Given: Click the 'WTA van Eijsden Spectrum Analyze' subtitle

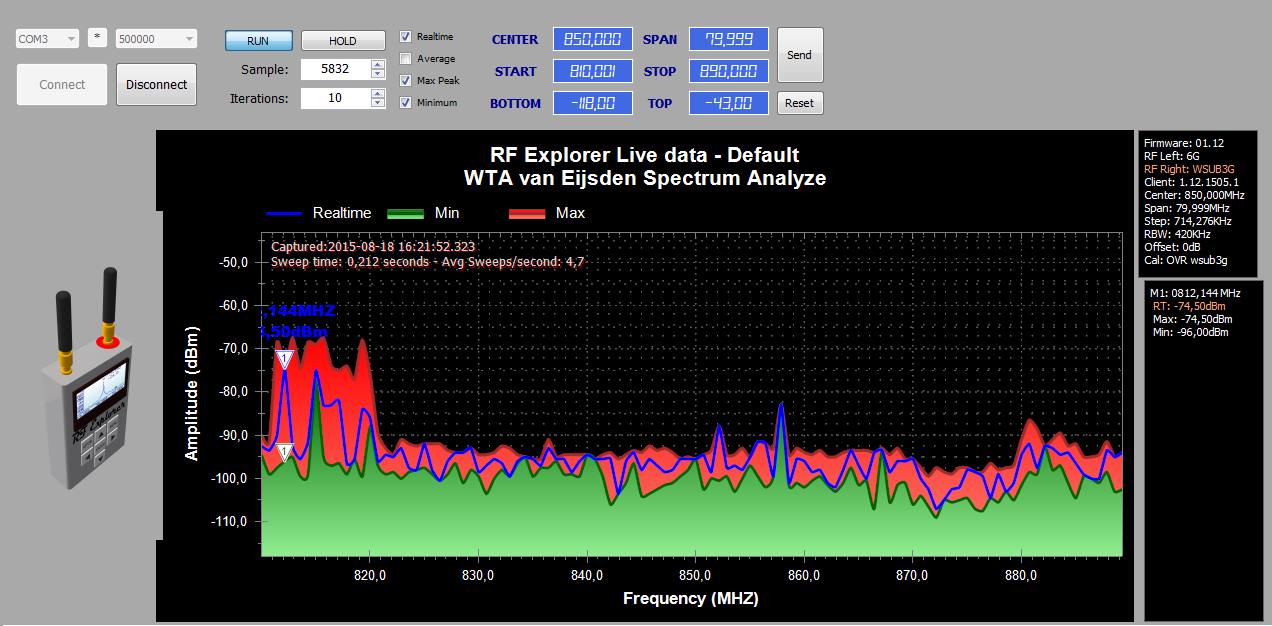Looking at the screenshot, I should (644, 178).
